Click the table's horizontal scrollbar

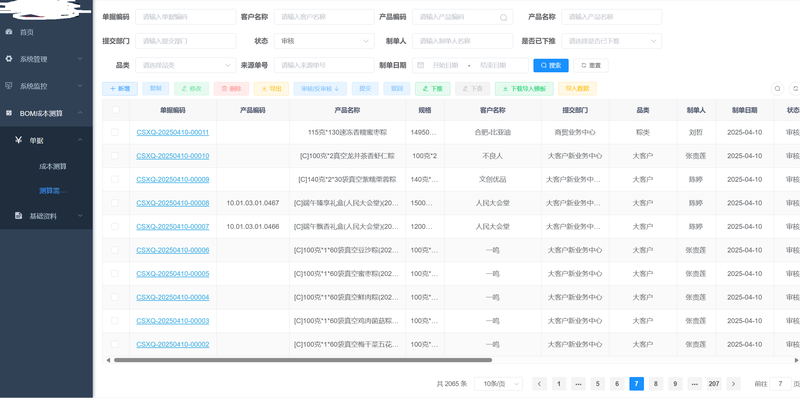coord(303,360)
